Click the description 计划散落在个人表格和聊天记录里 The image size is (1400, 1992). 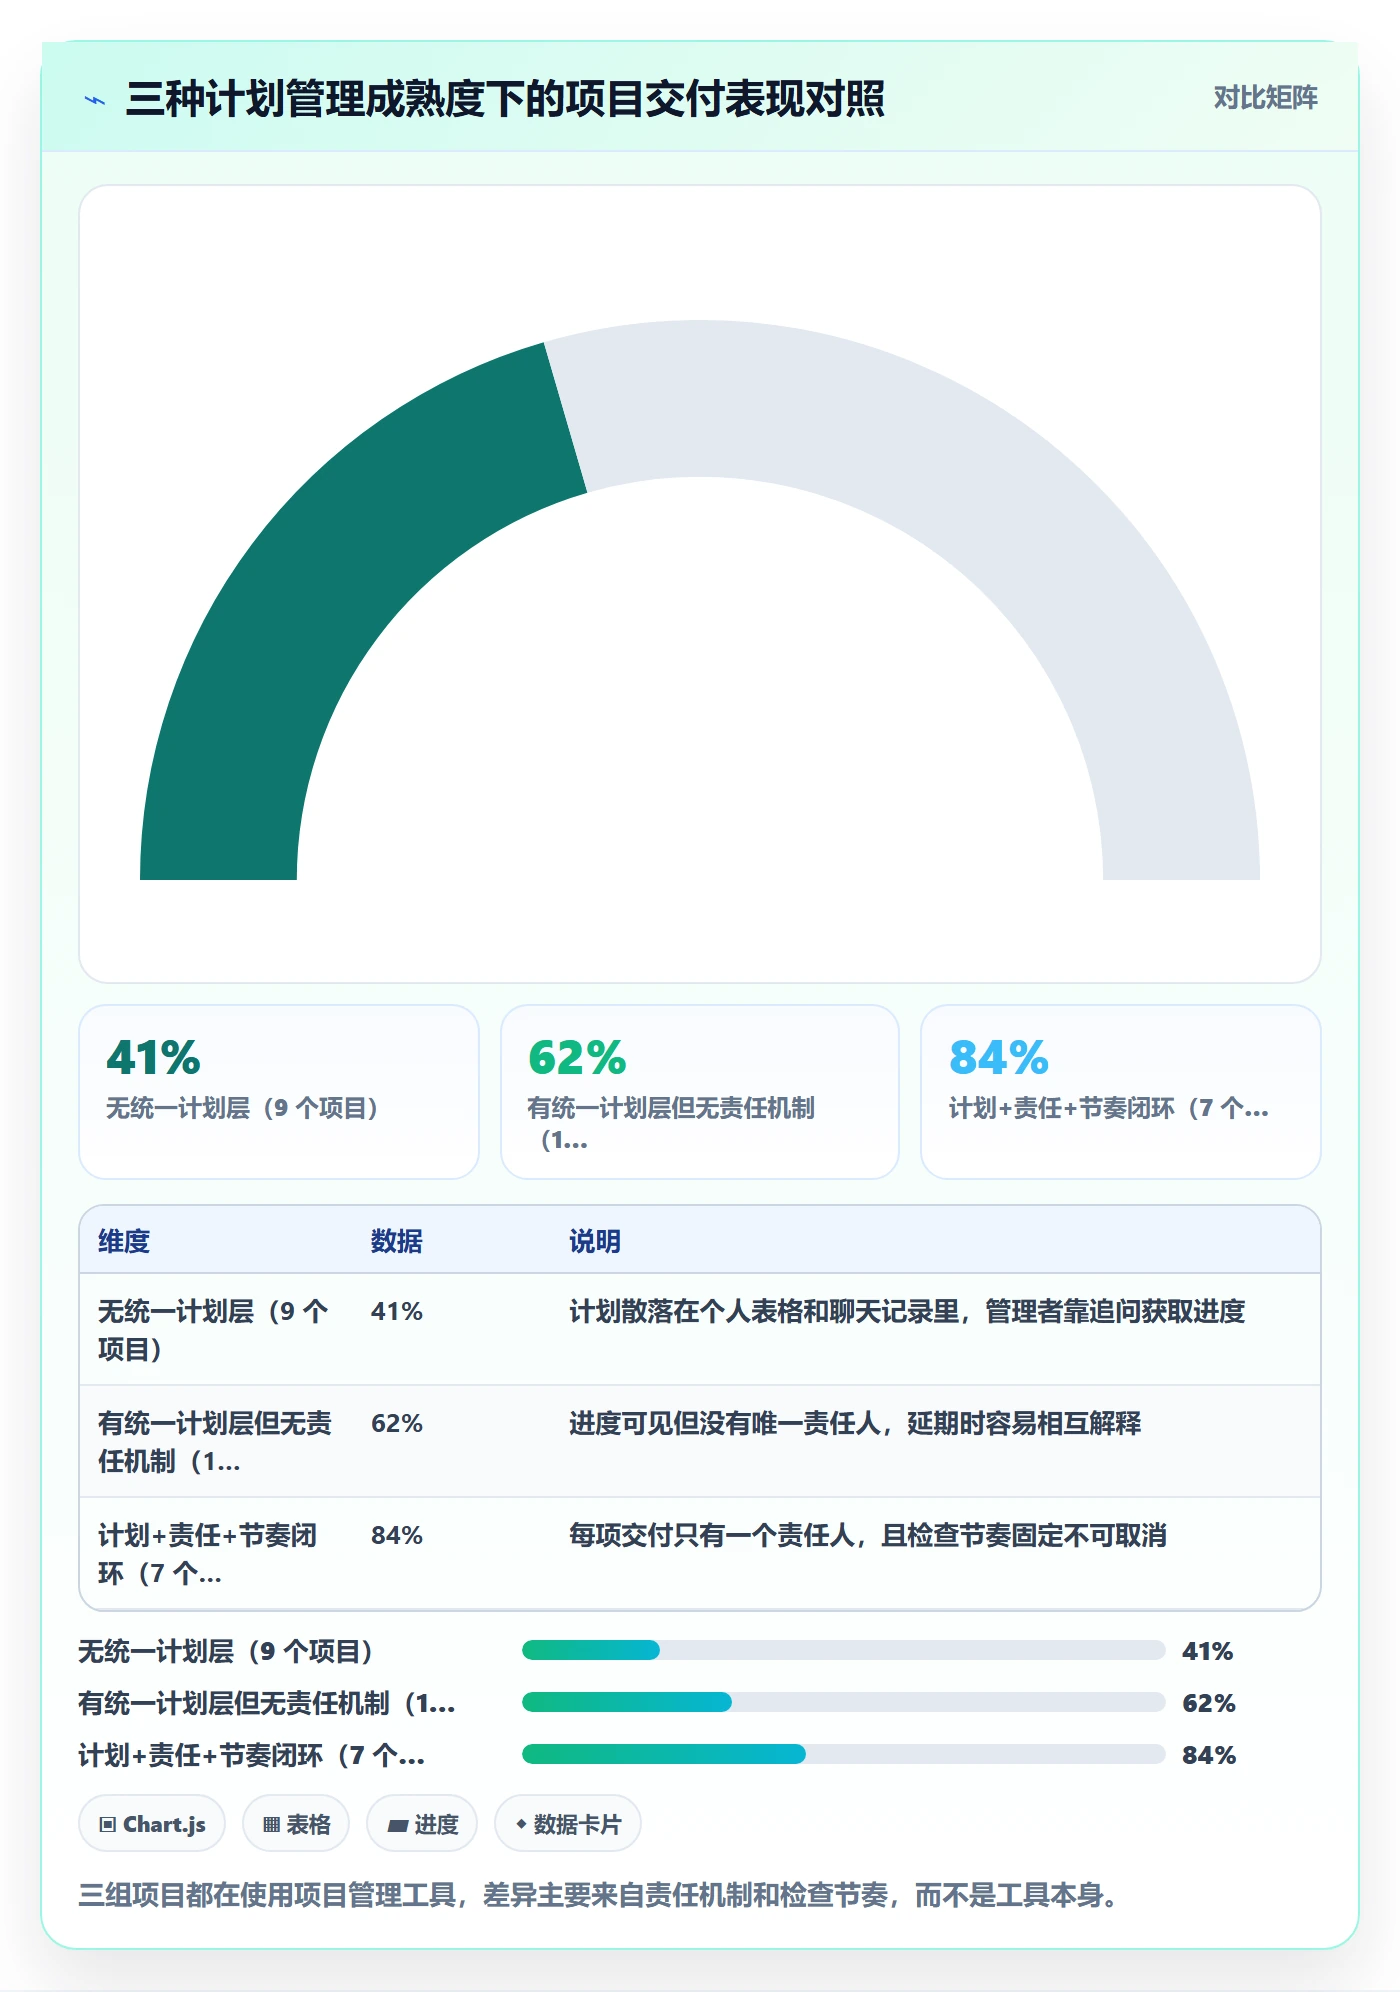(x=907, y=1311)
